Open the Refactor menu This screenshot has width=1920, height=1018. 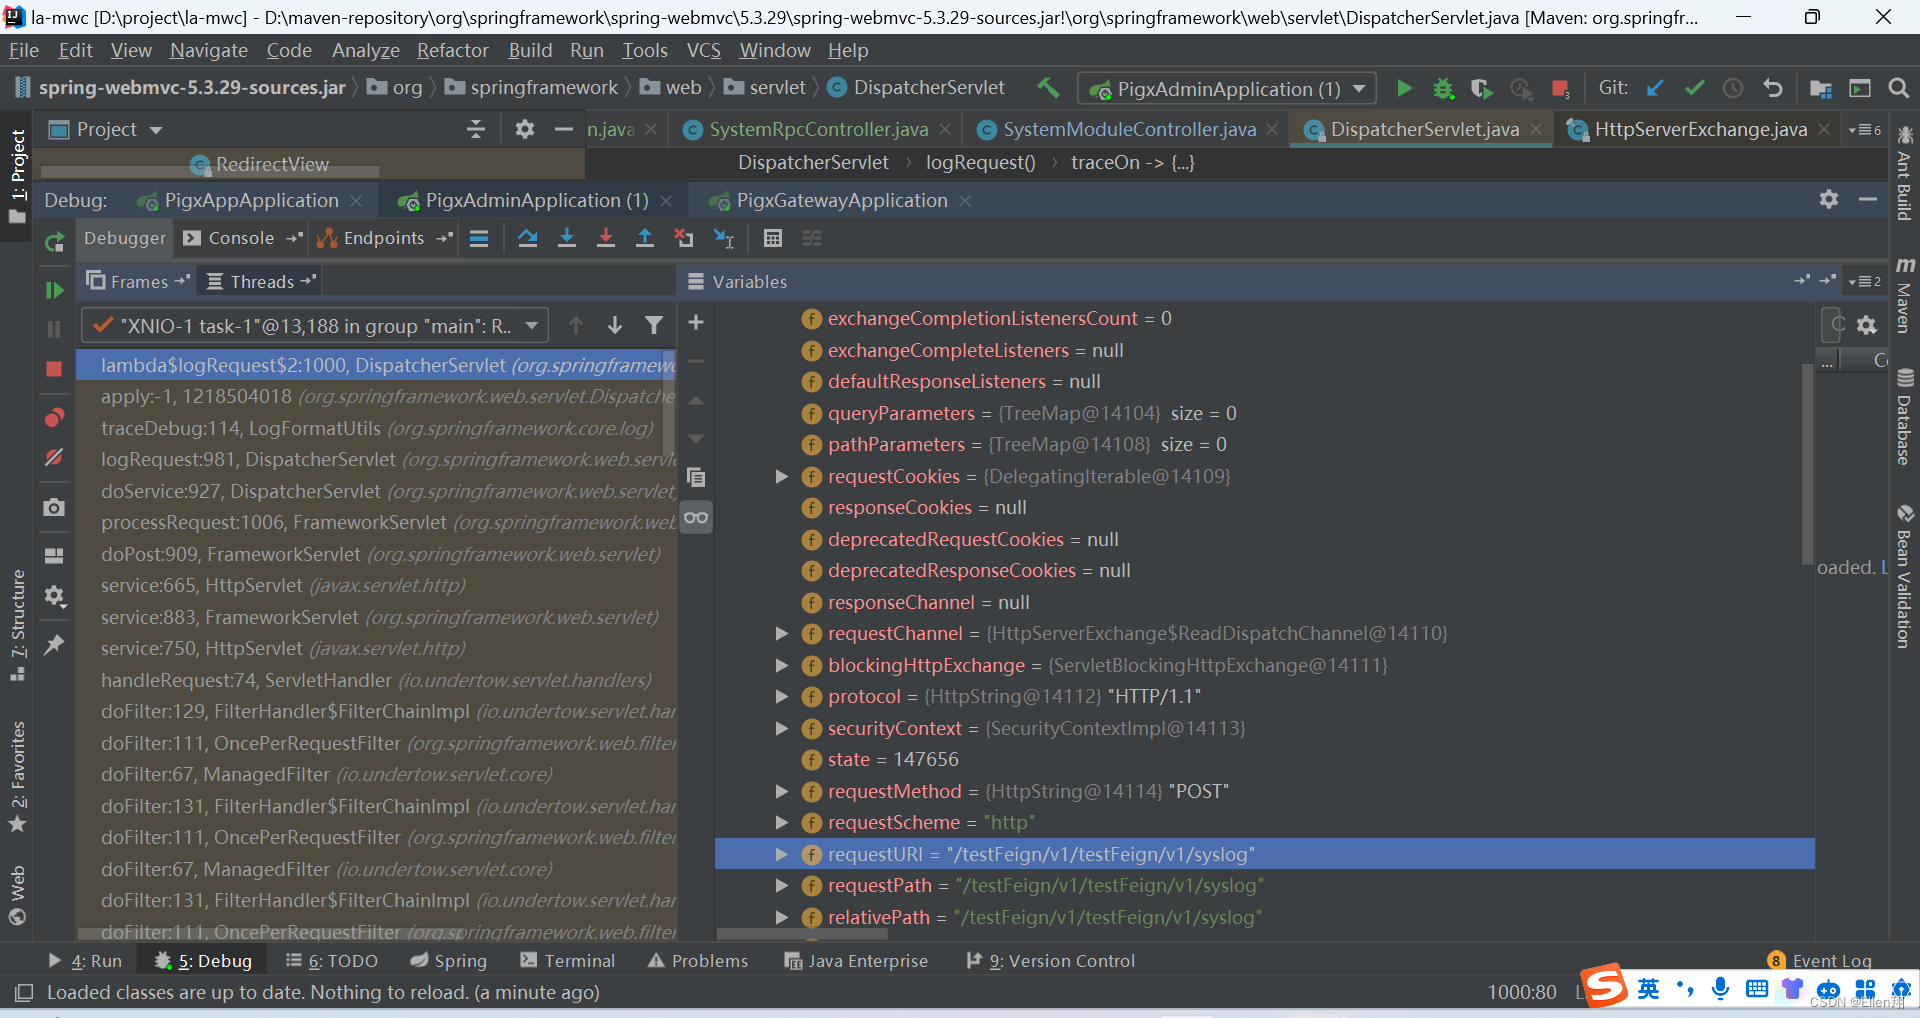(452, 50)
